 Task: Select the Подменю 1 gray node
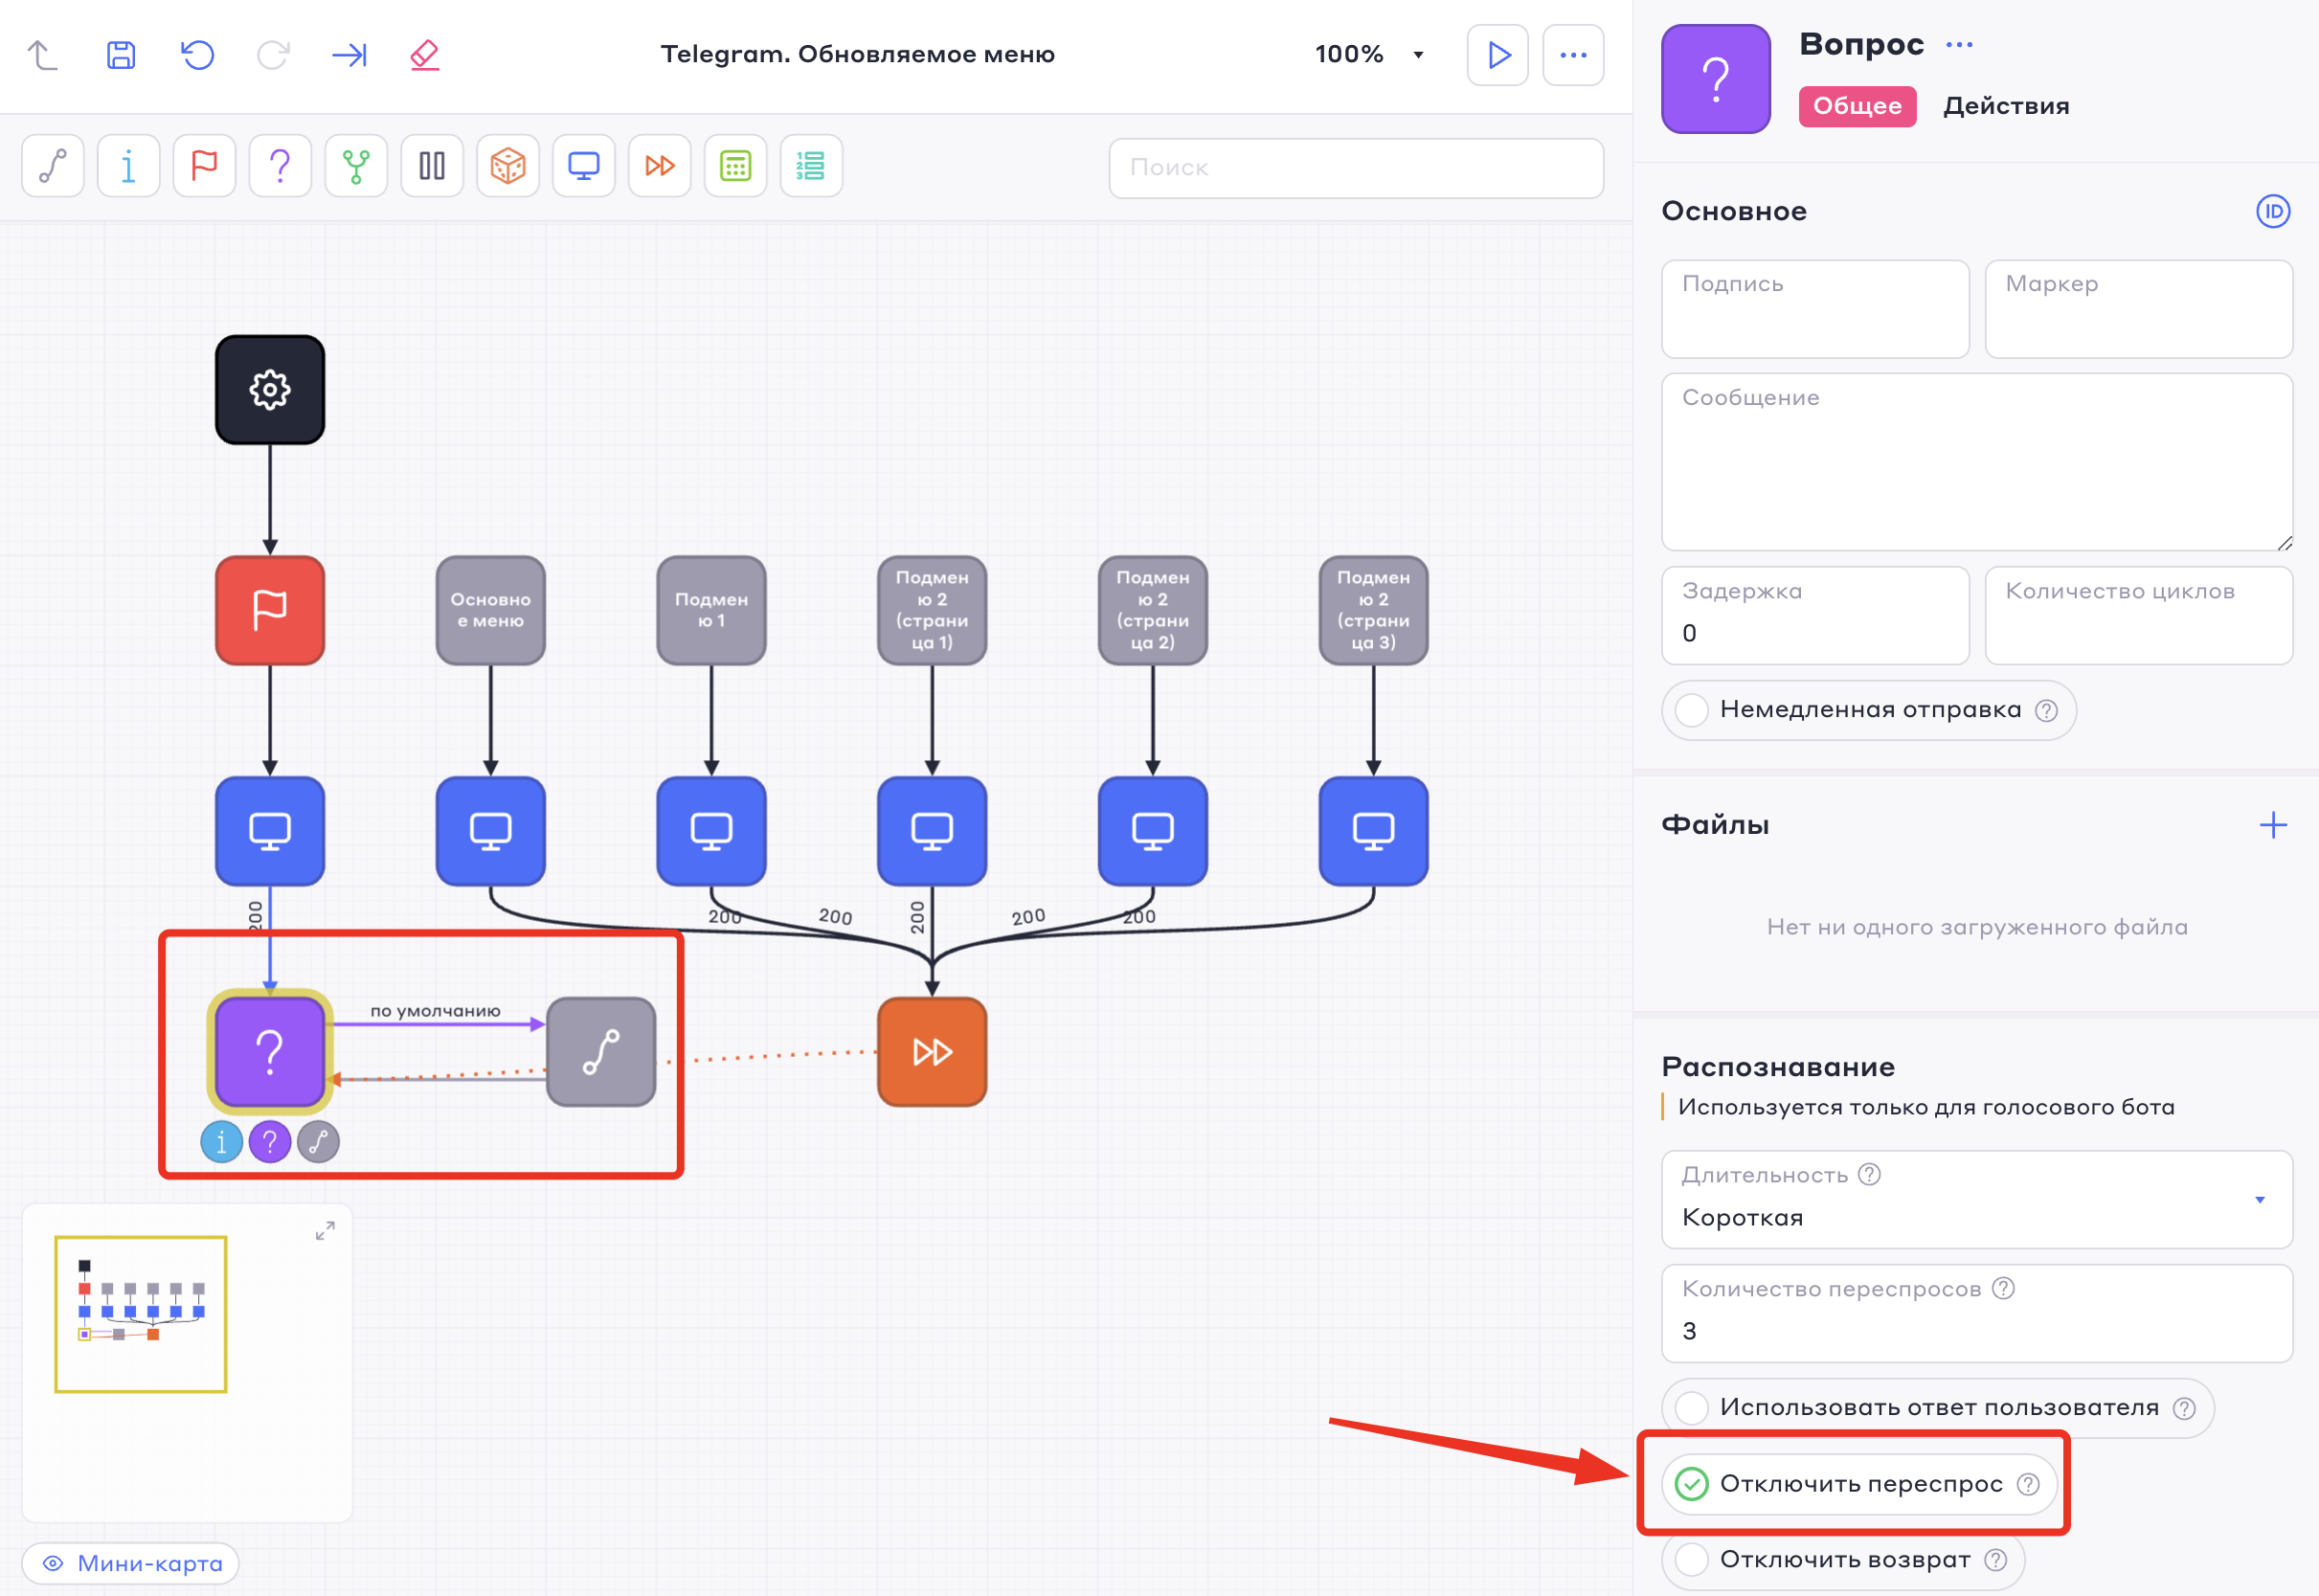point(711,610)
